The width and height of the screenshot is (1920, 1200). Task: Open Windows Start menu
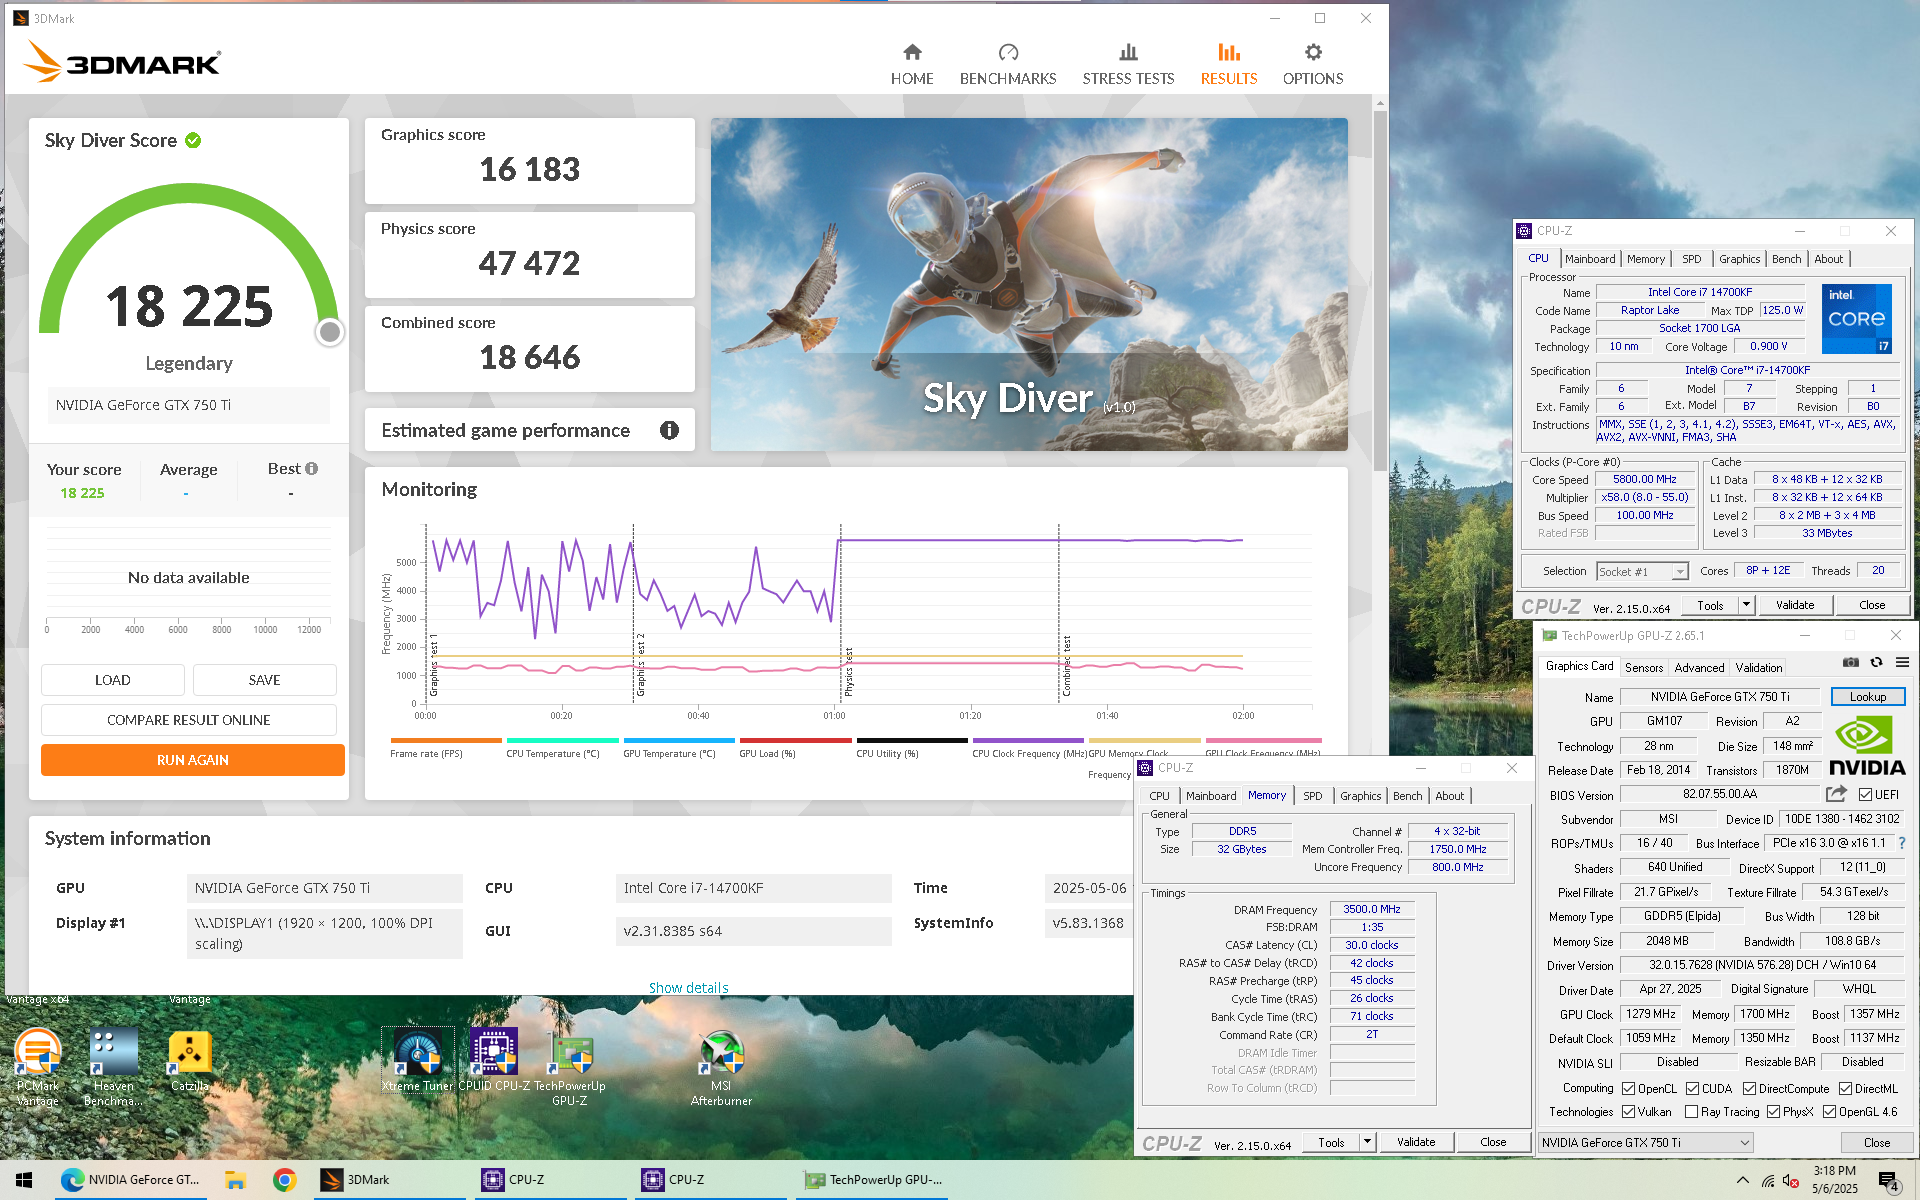click(24, 1180)
